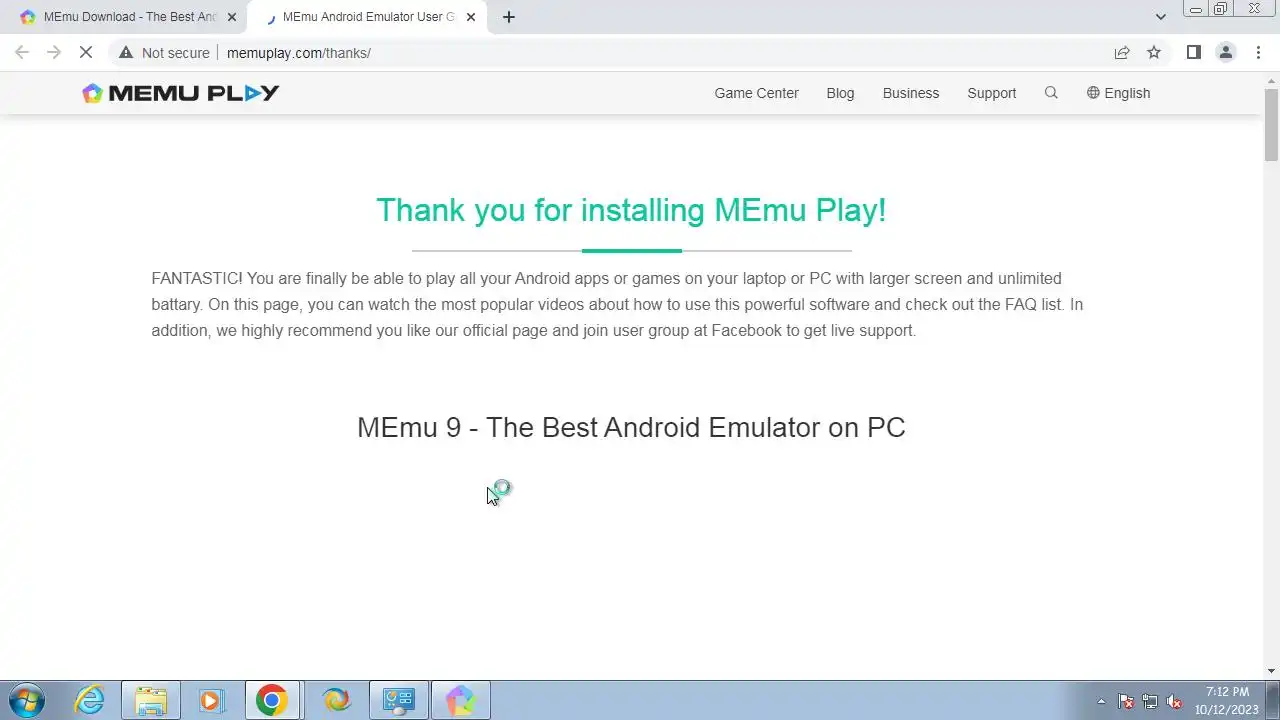Open the clock showing 7:12 PM
Screen dimensions: 1280x720
[x=1227, y=701]
